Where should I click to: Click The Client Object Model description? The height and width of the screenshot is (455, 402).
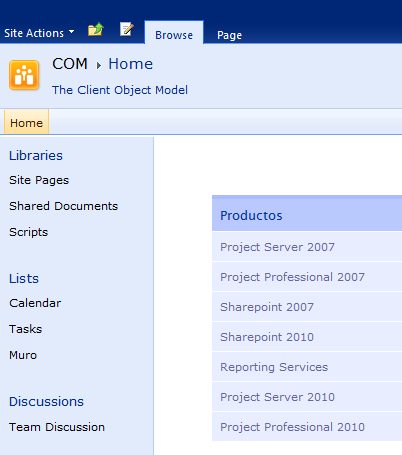tap(120, 90)
